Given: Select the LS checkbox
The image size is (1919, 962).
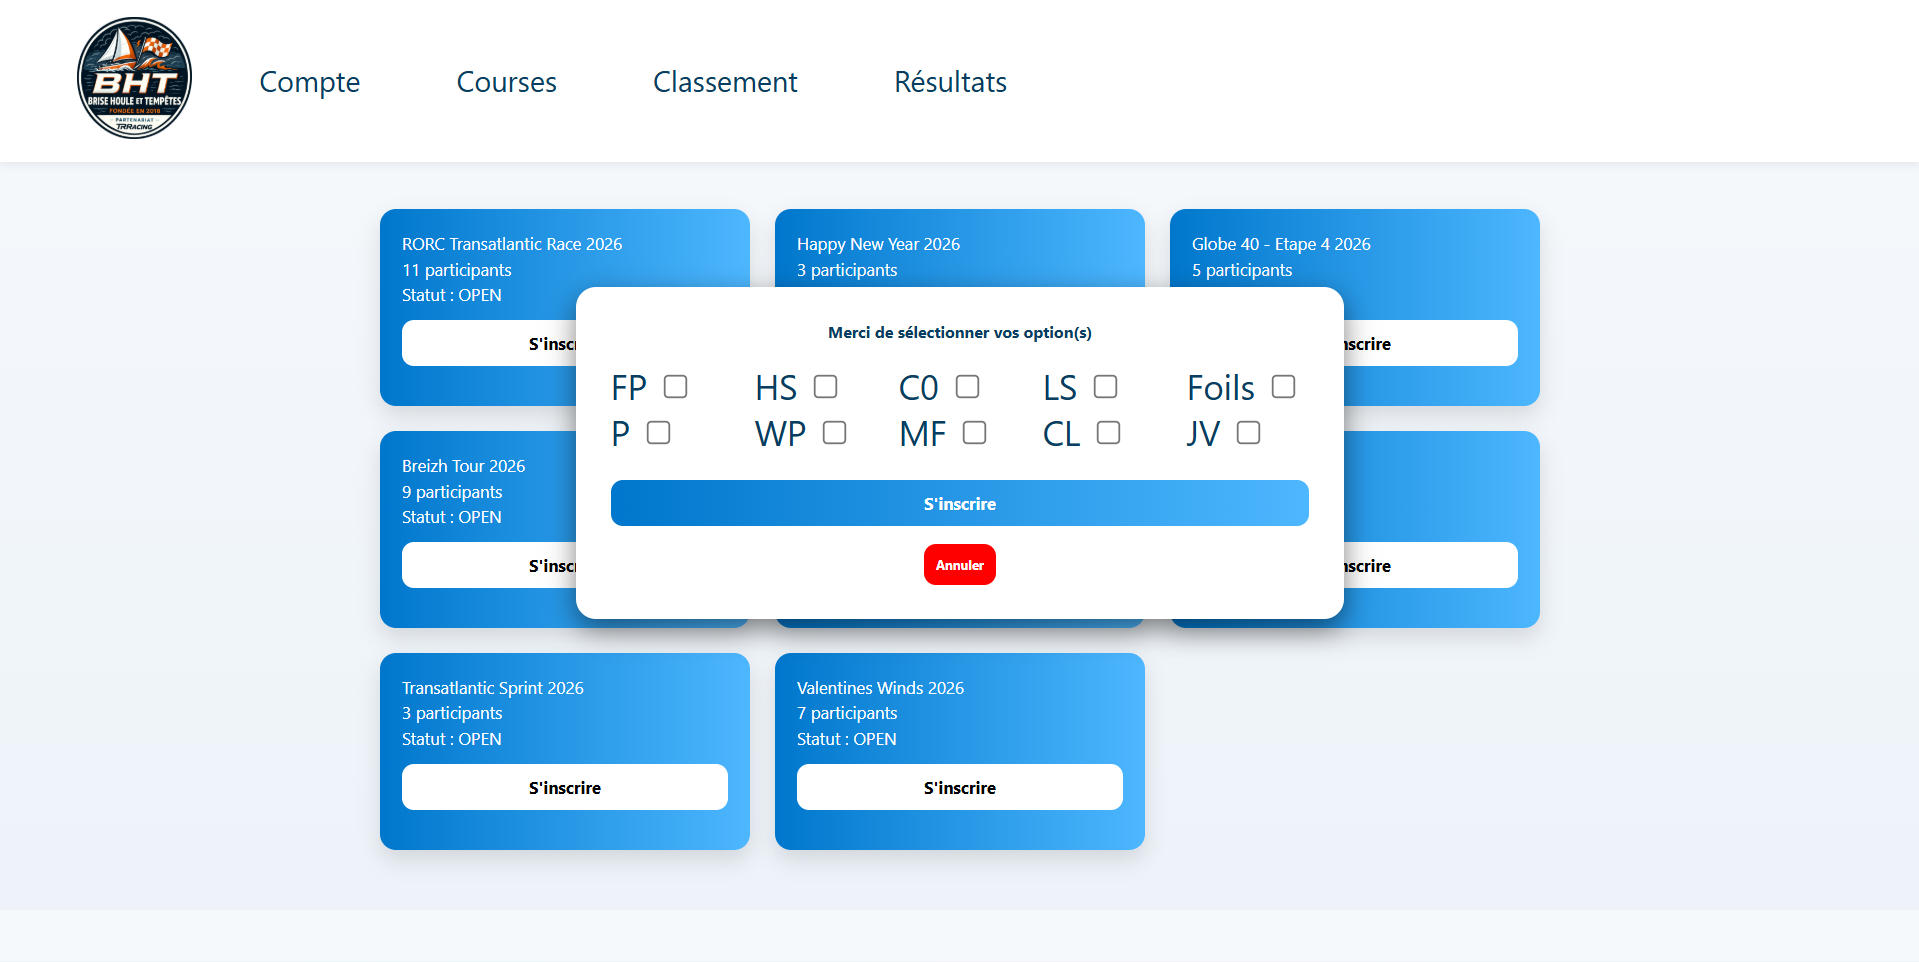Looking at the screenshot, I should (x=1105, y=387).
